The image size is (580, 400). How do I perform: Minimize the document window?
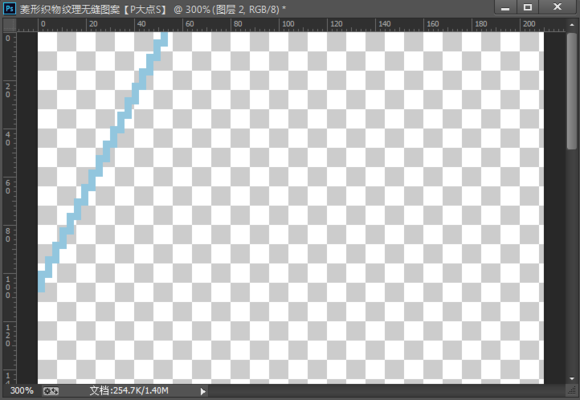(506, 7)
